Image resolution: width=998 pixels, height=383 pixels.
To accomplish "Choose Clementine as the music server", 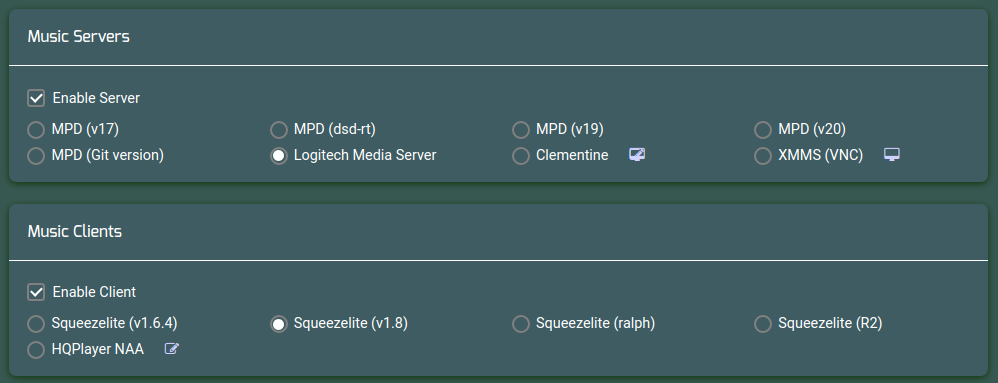I will click(x=521, y=156).
